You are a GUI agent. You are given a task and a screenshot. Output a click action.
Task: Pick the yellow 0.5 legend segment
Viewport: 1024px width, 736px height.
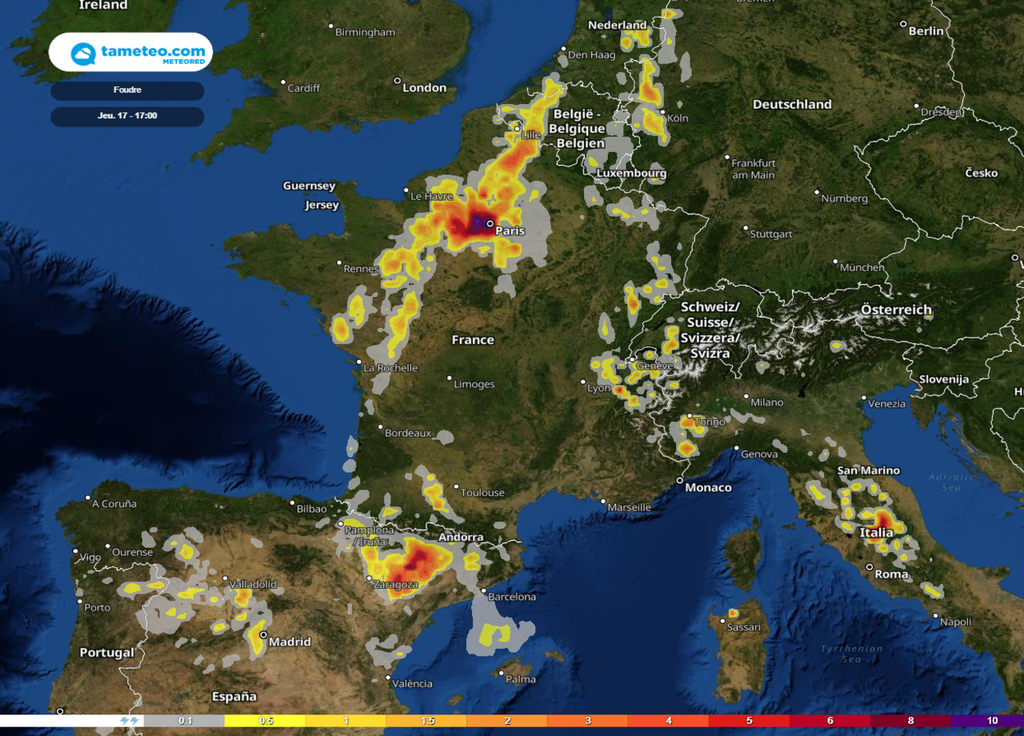264,721
